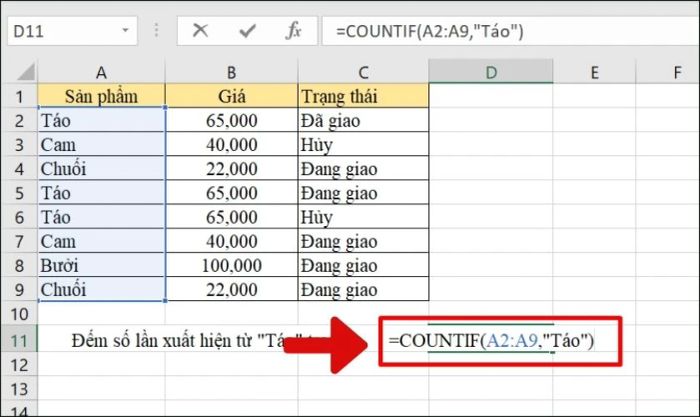Select row 12 header

[x=19, y=365]
